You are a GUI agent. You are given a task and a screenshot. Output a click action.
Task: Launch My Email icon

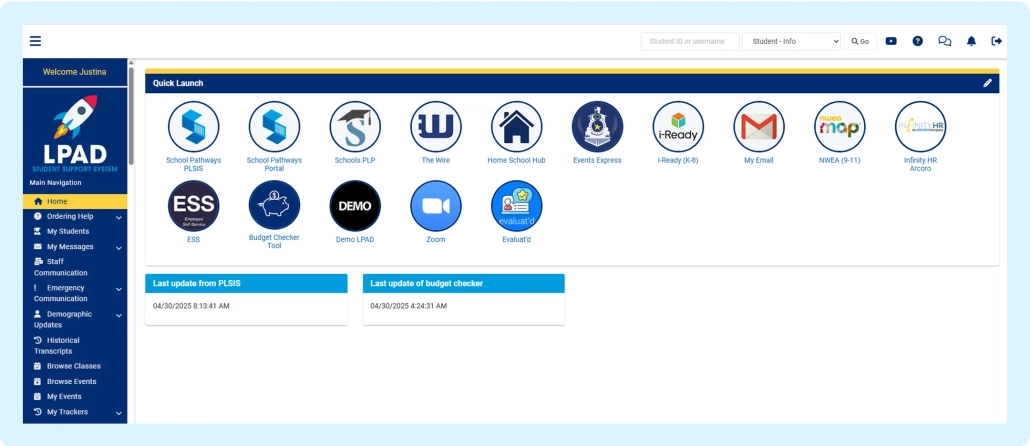click(759, 127)
